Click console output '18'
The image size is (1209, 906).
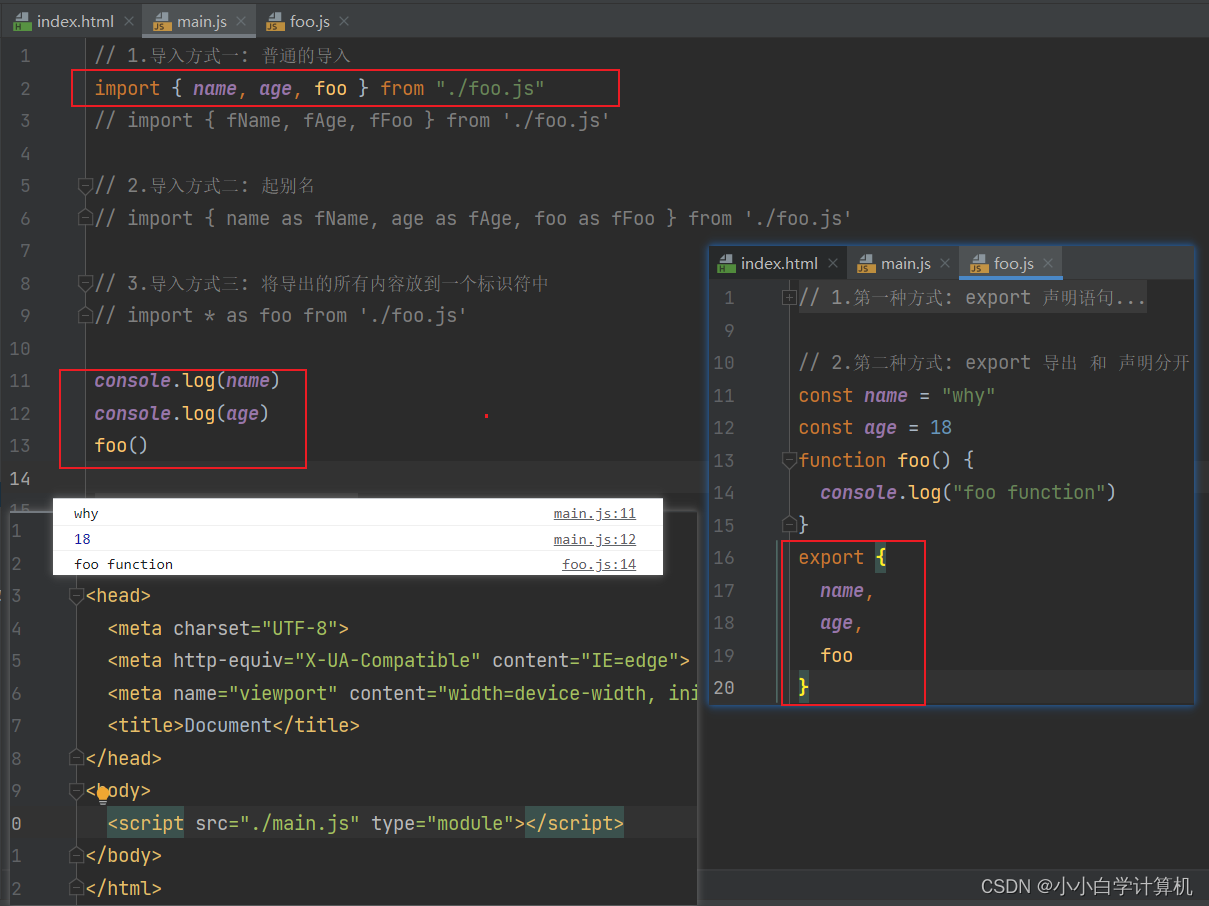coord(82,539)
